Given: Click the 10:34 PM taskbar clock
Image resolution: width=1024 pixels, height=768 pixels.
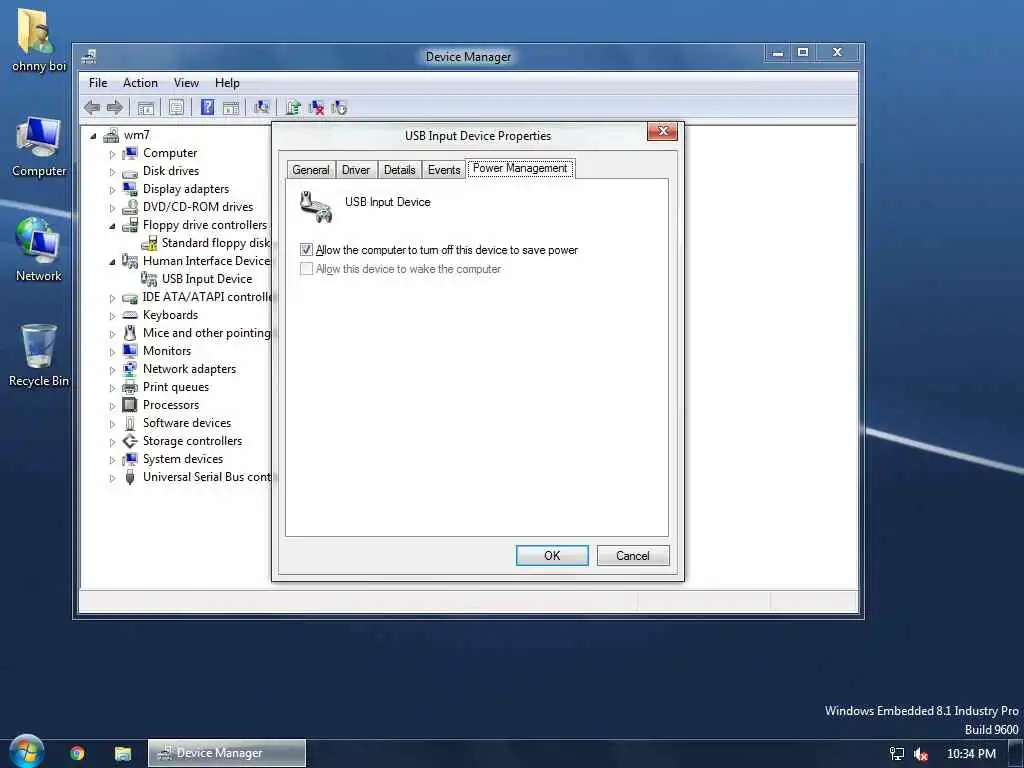Looking at the screenshot, I should 971,754.
